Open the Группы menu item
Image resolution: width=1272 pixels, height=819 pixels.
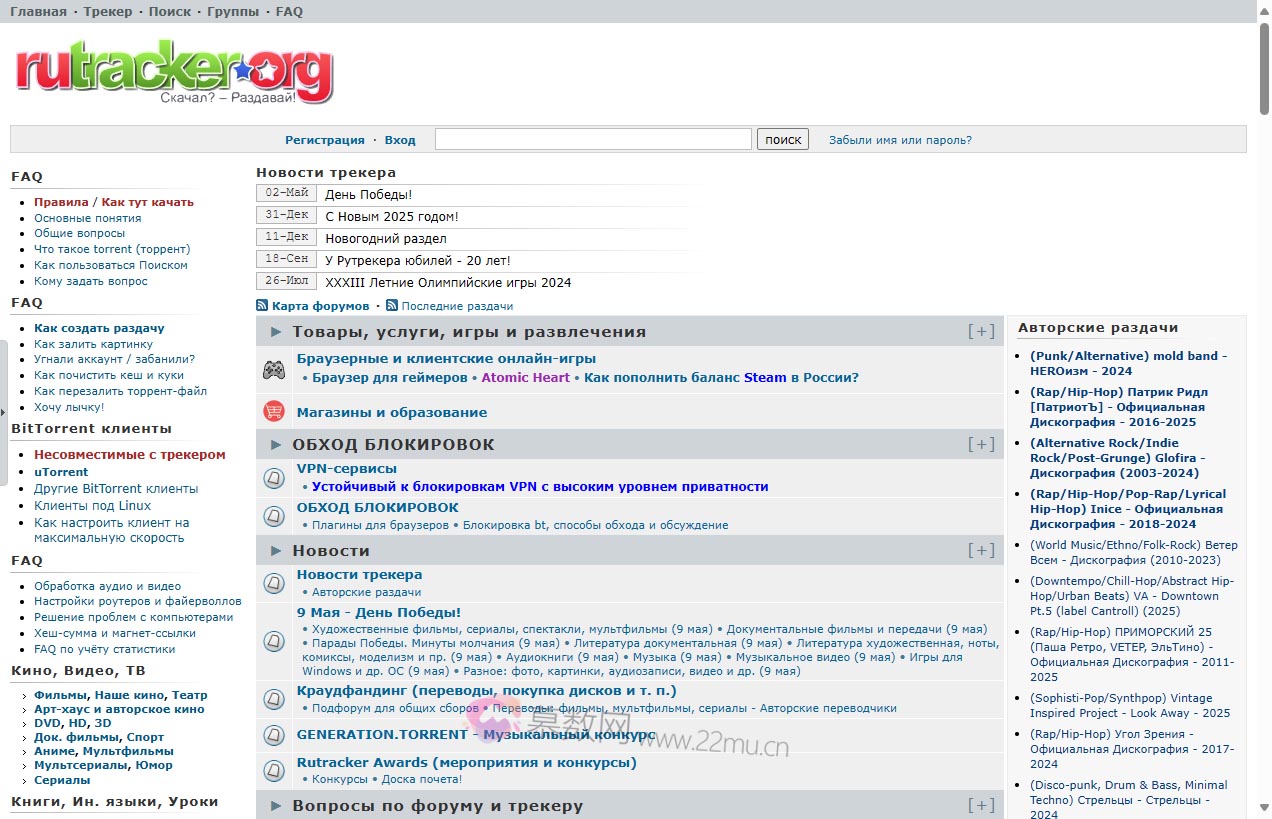234,11
